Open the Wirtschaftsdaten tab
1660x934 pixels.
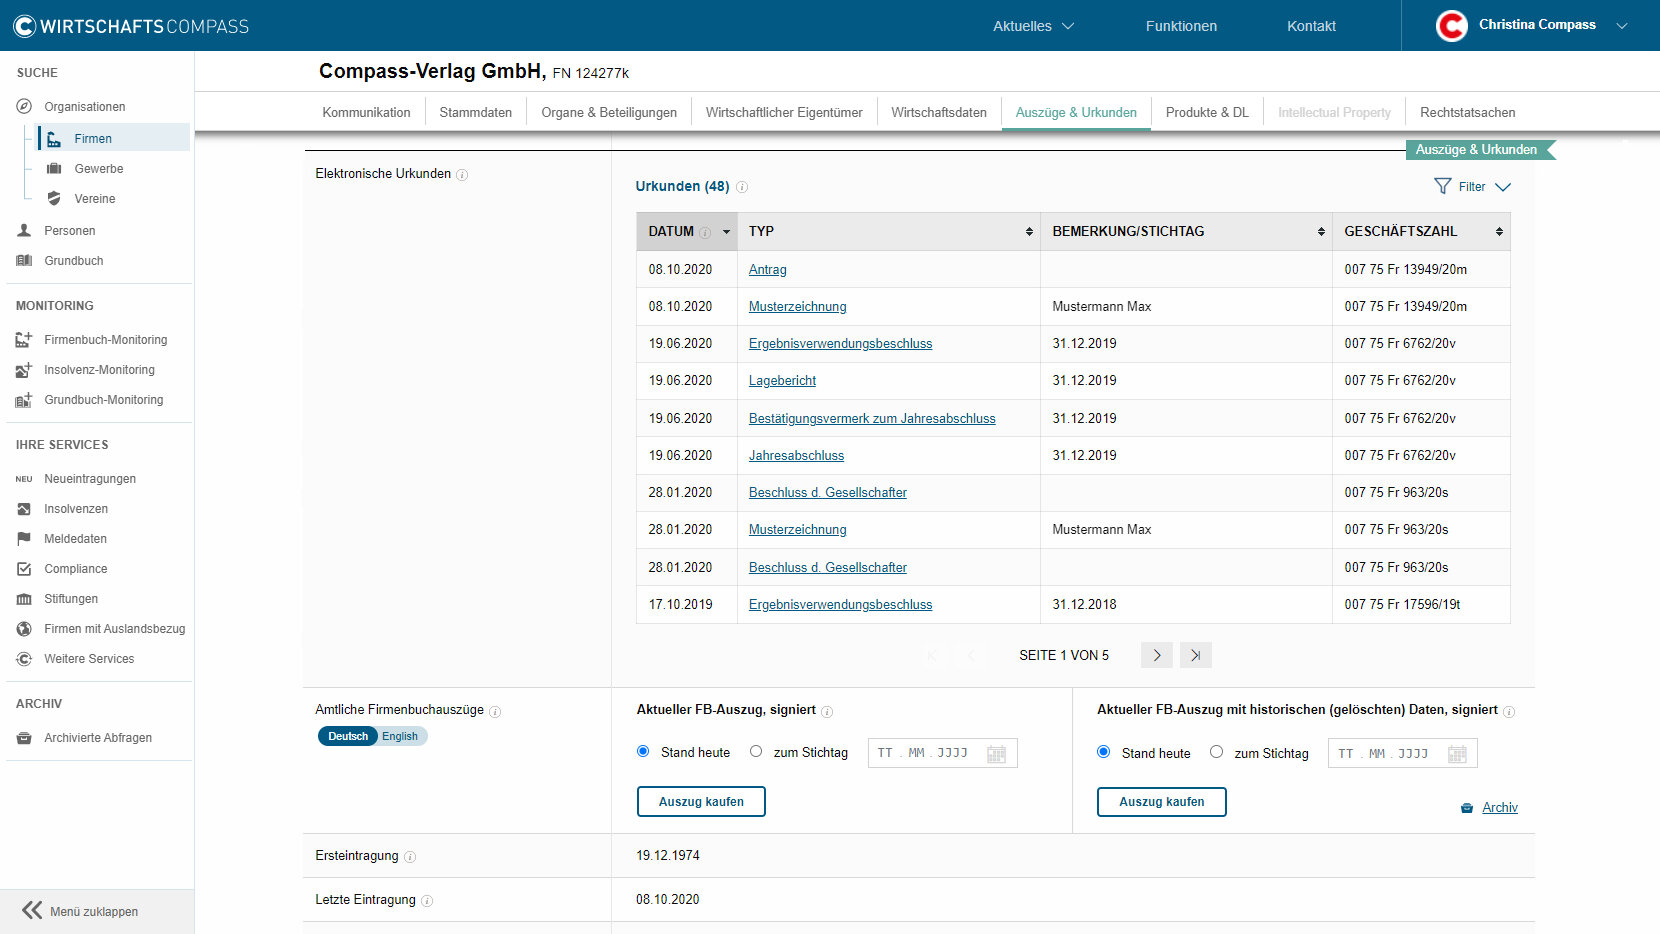tap(939, 112)
